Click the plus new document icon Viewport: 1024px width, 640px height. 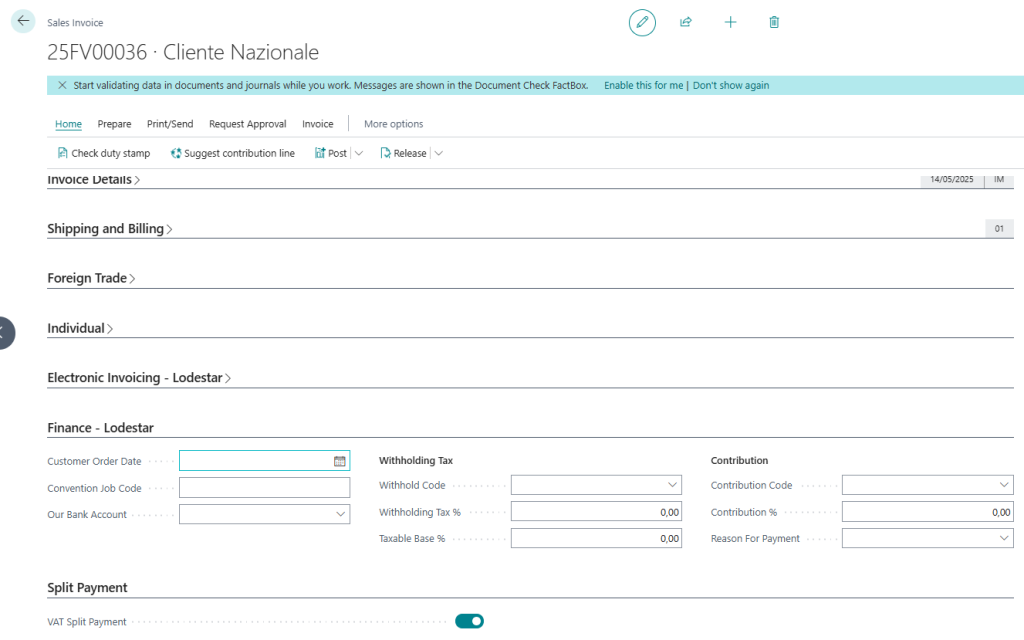click(730, 22)
